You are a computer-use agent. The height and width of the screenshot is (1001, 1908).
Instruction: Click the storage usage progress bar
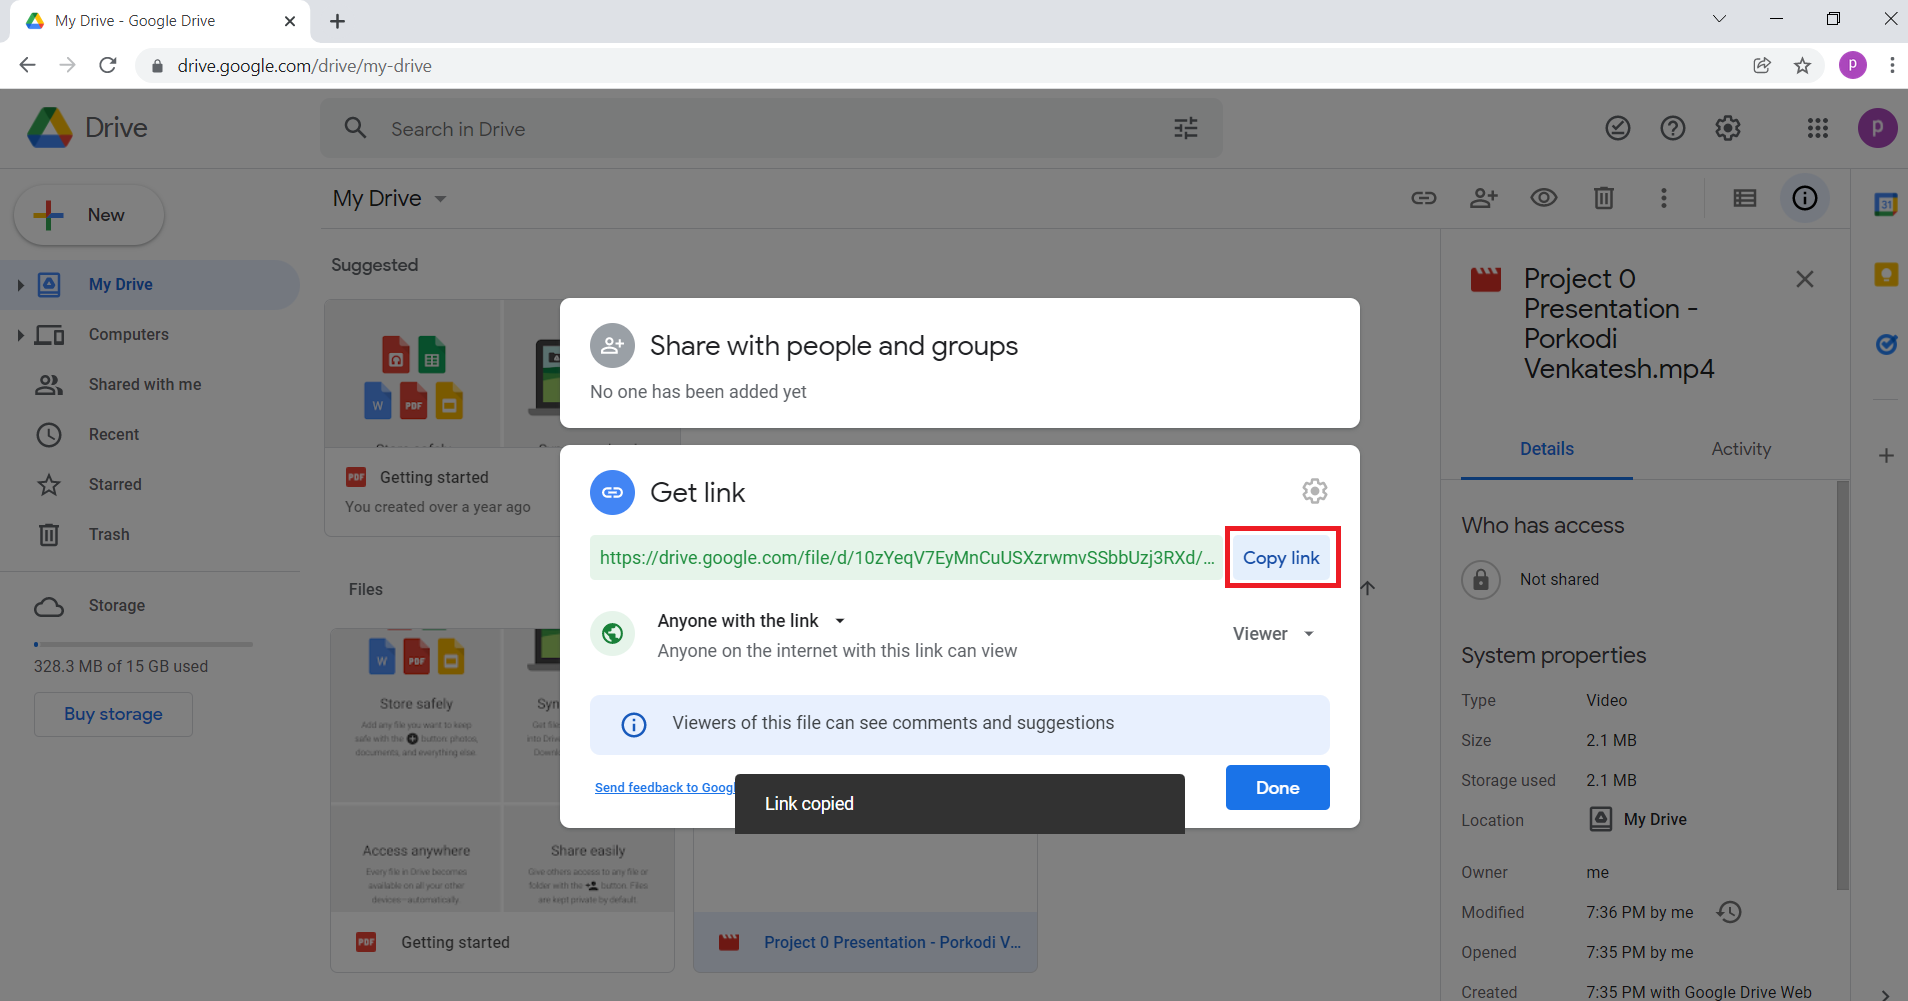(x=143, y=644)
